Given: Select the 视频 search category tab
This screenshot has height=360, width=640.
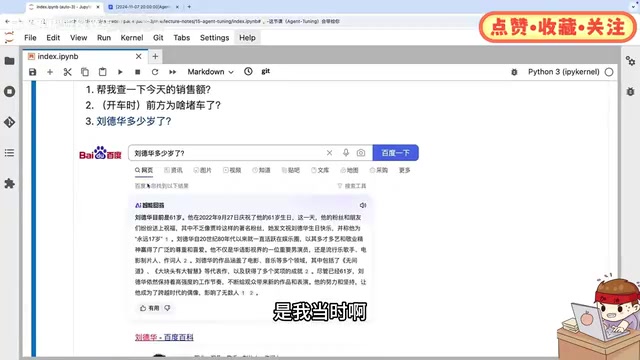Looking at the screenshot, I should tap(232, 170).
